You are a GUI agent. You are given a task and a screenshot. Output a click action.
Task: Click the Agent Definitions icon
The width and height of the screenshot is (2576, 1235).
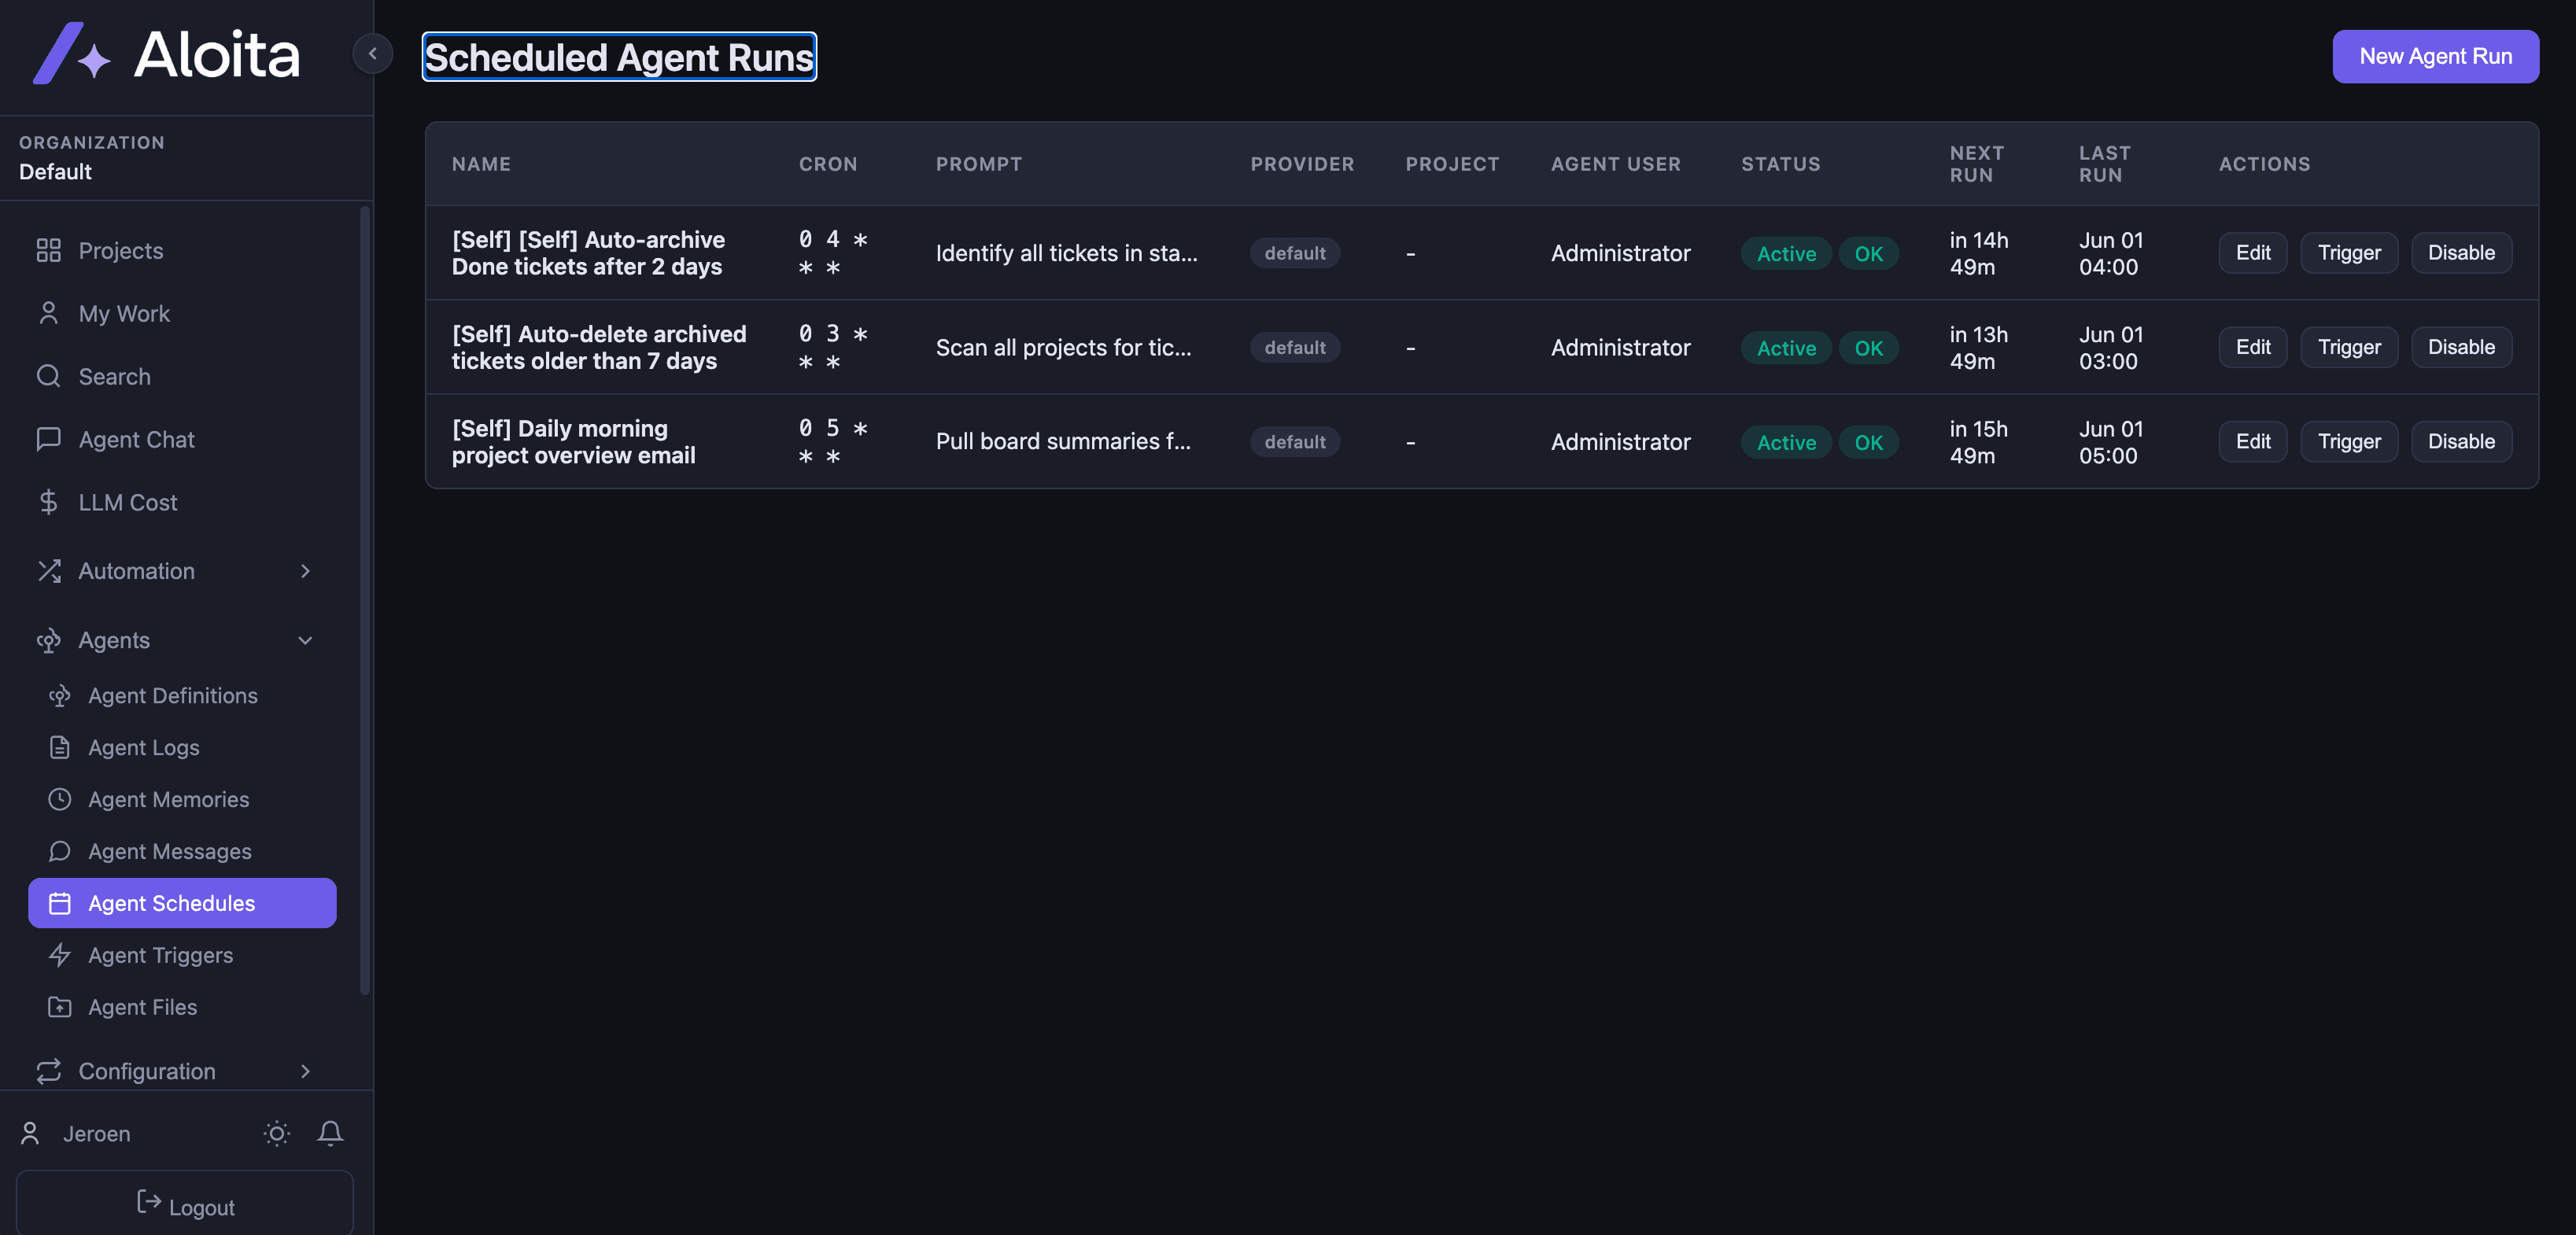pyautogui.click(x=60, y=695)
